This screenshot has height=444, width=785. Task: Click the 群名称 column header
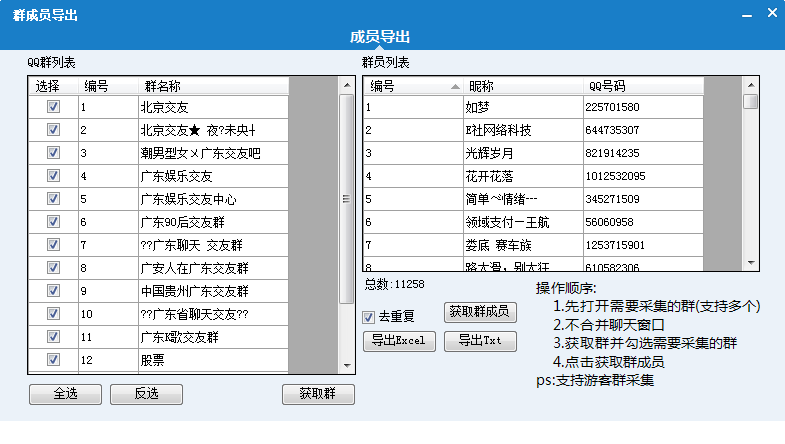coord(213,86)
